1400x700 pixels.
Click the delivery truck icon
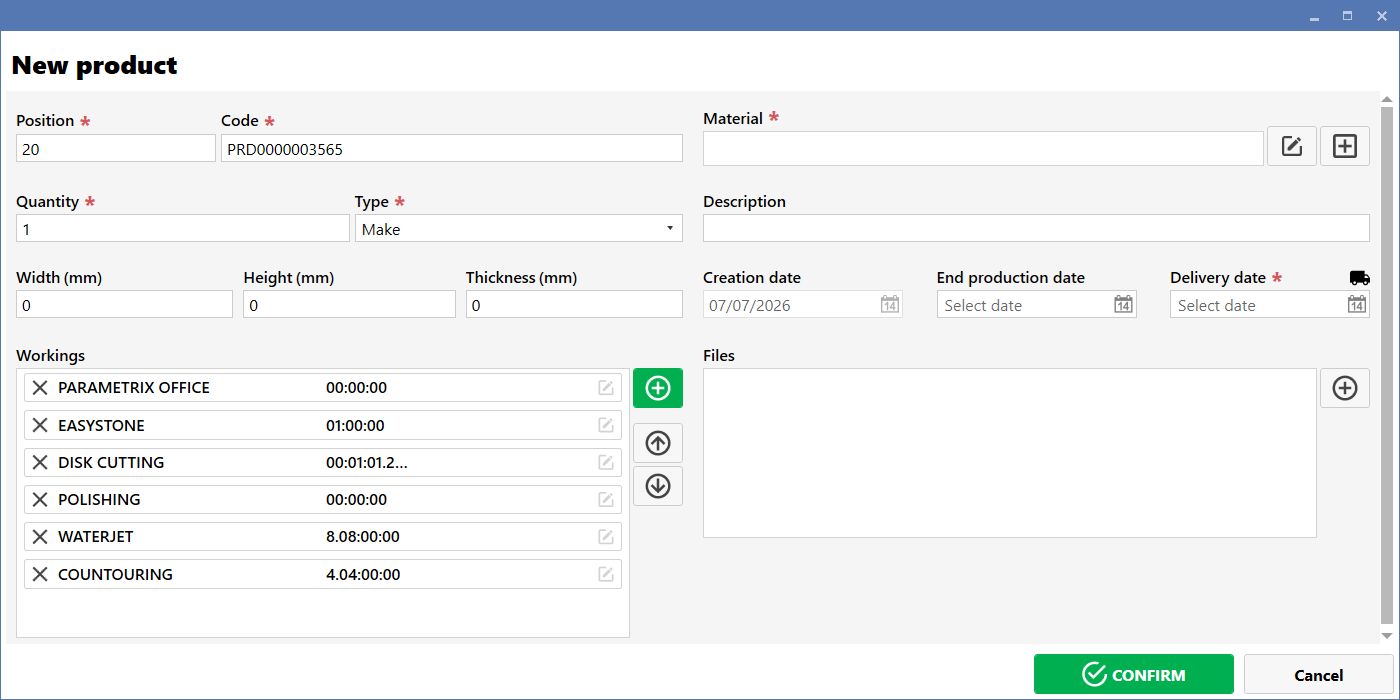[1359, 278]
